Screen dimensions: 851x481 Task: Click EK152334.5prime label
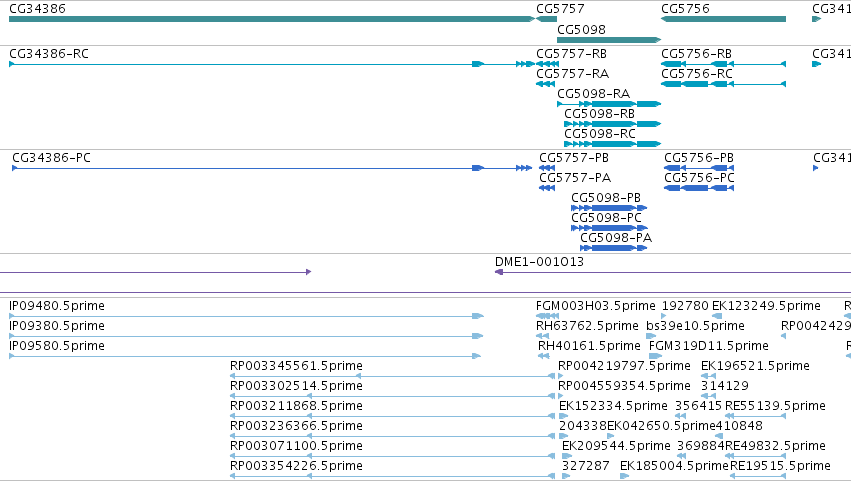click(x=613, y=407)
